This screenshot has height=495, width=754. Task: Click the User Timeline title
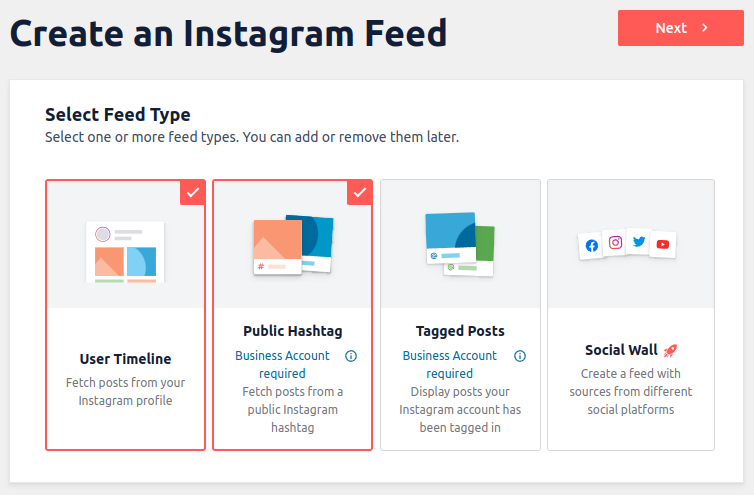point(125,359)
